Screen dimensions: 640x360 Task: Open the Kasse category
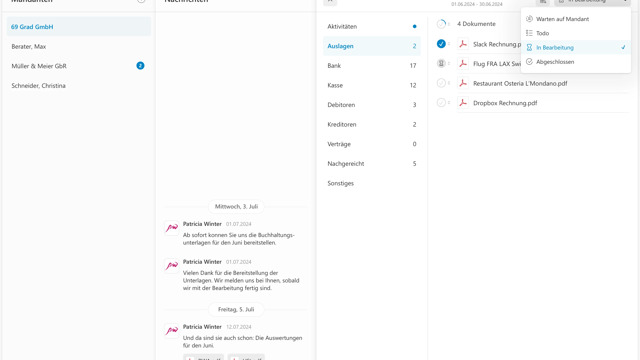coord(372,85)
